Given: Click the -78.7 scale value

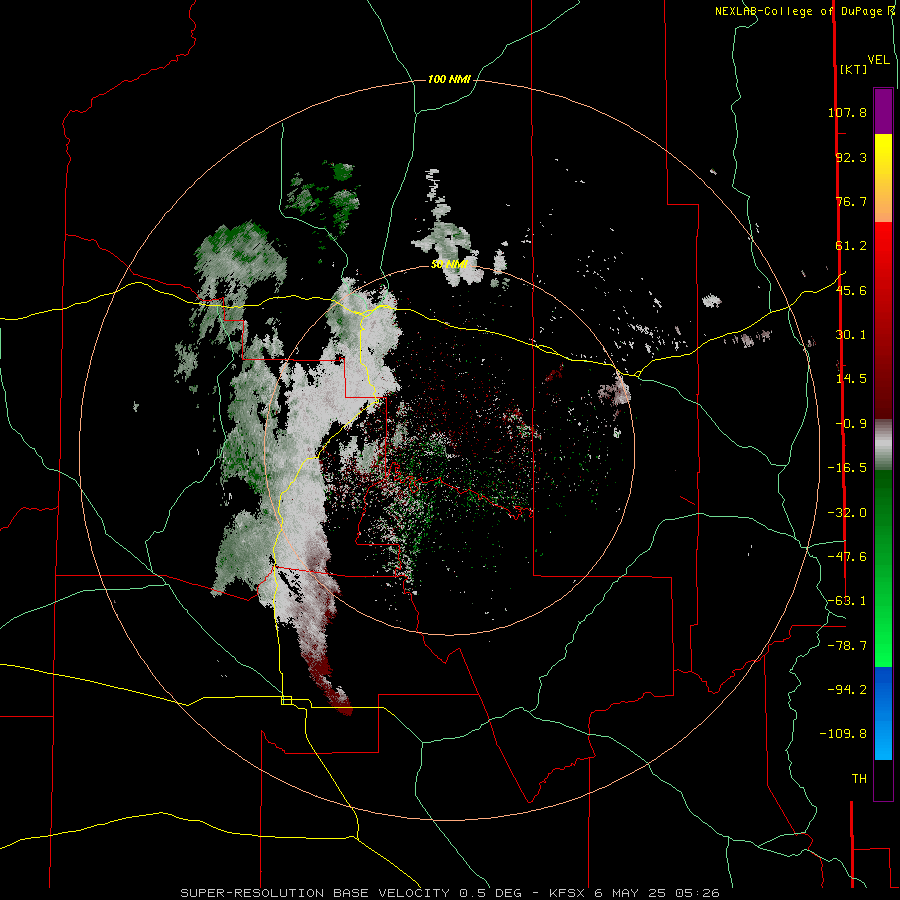Looking at the screenshot, I should coord(847,646).
